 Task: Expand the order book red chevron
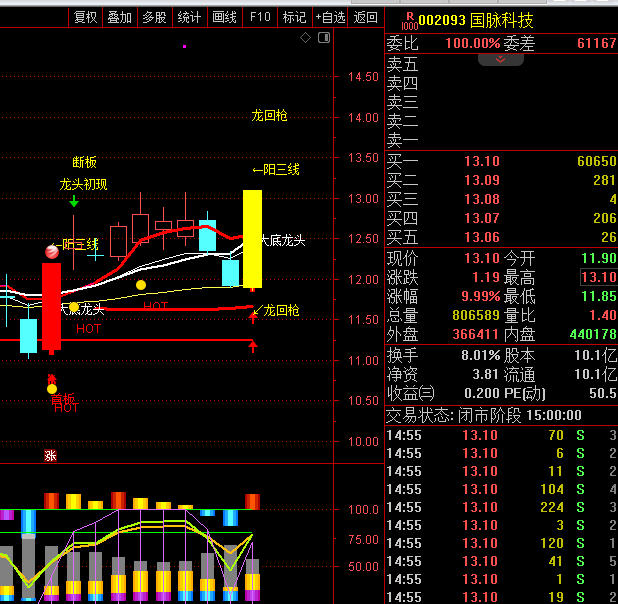coord(500,59)
